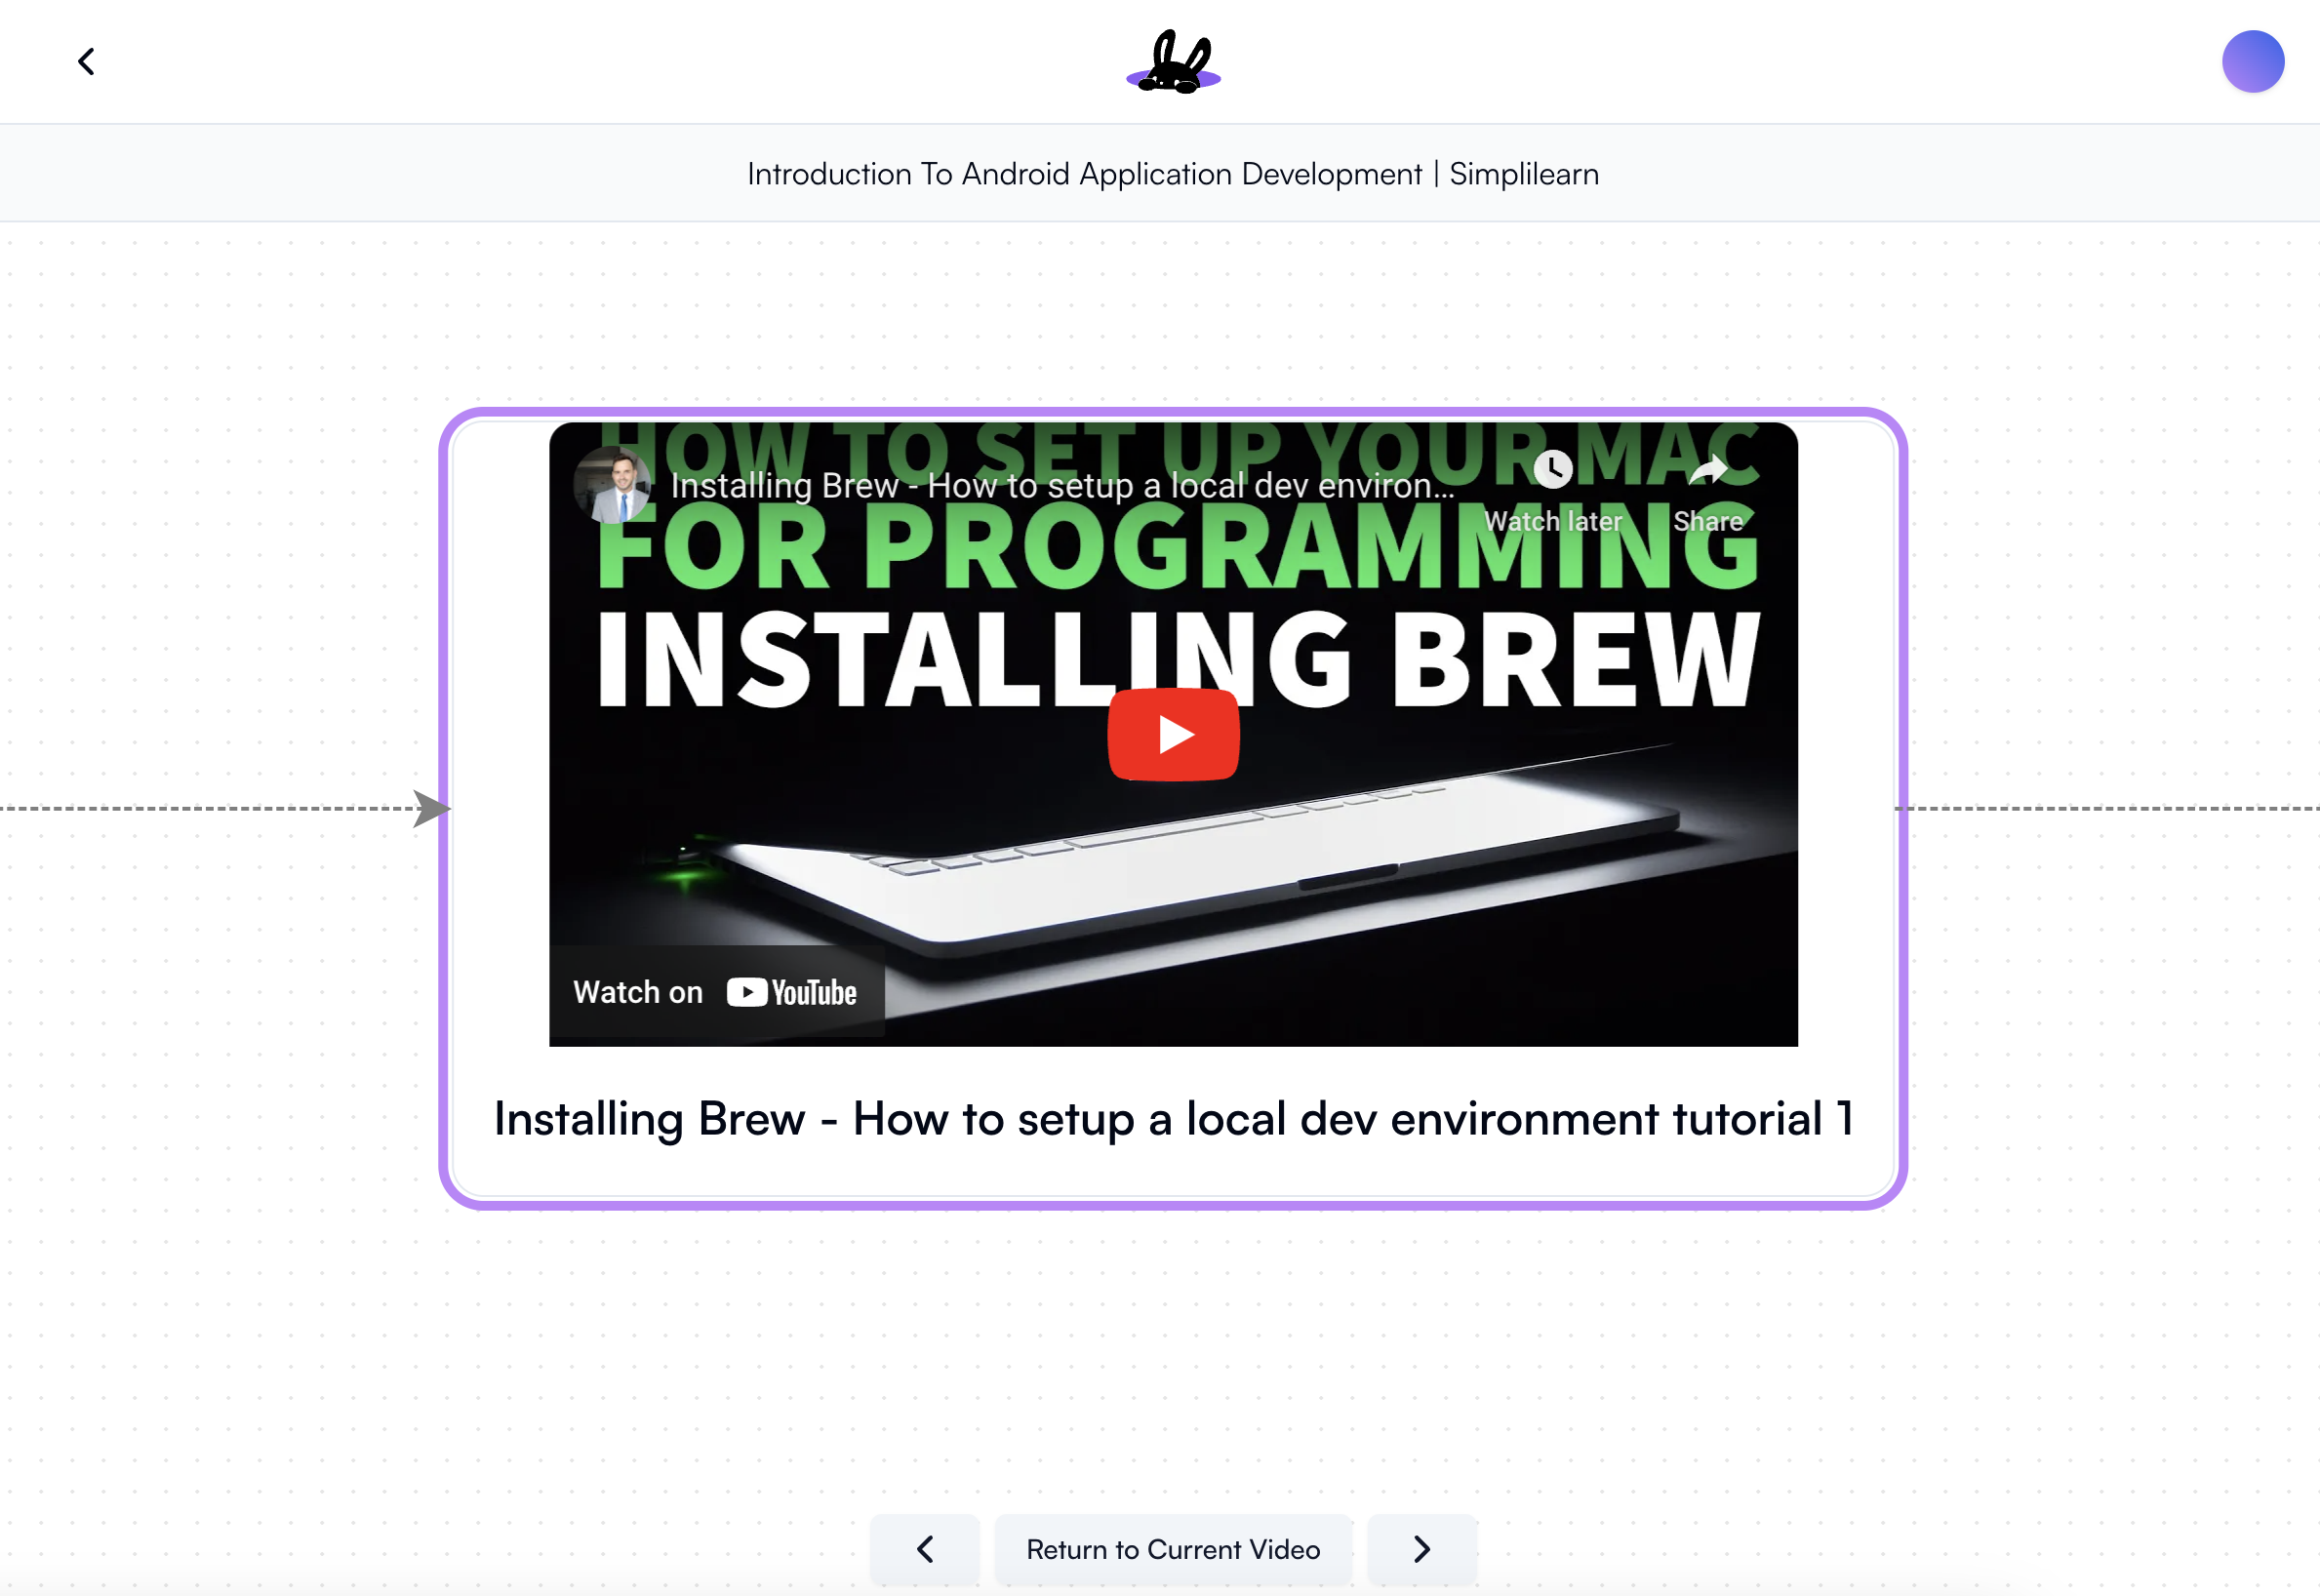Click the Watch later clock icon
2320x1596 pixels.
1552,469
